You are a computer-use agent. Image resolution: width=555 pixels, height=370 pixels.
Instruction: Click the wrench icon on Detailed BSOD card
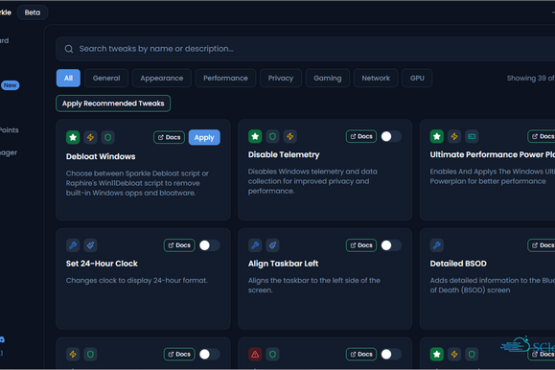(437, 245)
